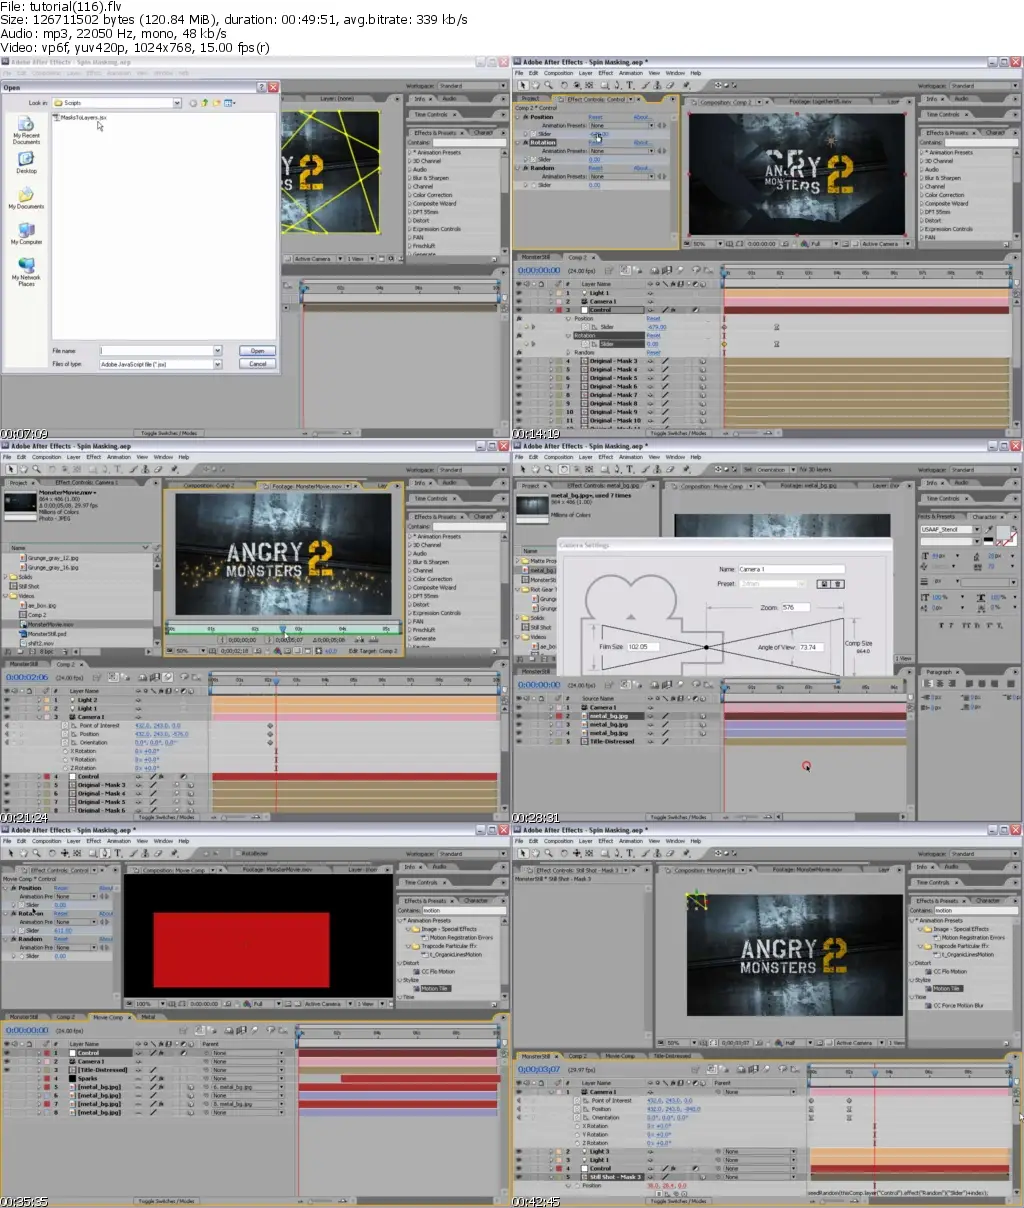The height and width of the screenshot is (1208, 1024).
Task: Select the Rotation tool in the 00:28:31 frame
Action: pos(564,469)
